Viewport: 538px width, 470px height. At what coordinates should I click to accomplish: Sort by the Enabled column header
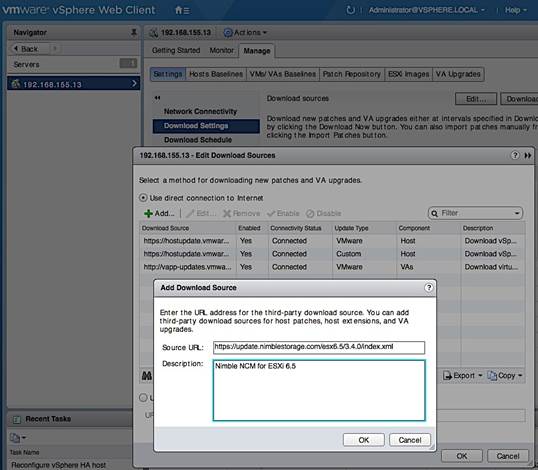(252, 228)
